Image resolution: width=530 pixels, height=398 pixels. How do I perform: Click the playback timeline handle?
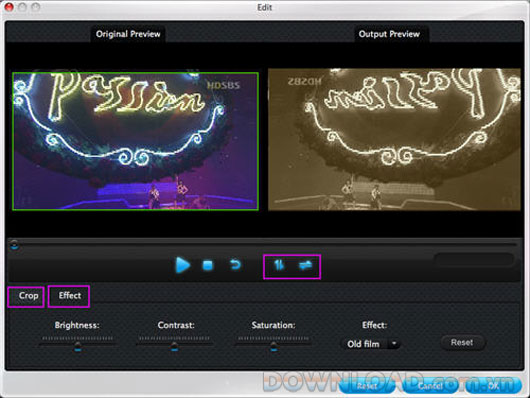click(x=14, y=244)
